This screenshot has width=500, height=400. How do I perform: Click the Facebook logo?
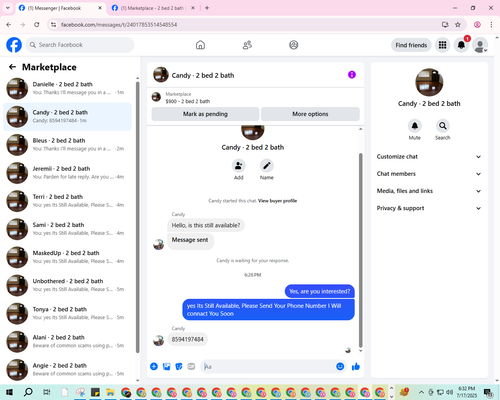[14, 45]
